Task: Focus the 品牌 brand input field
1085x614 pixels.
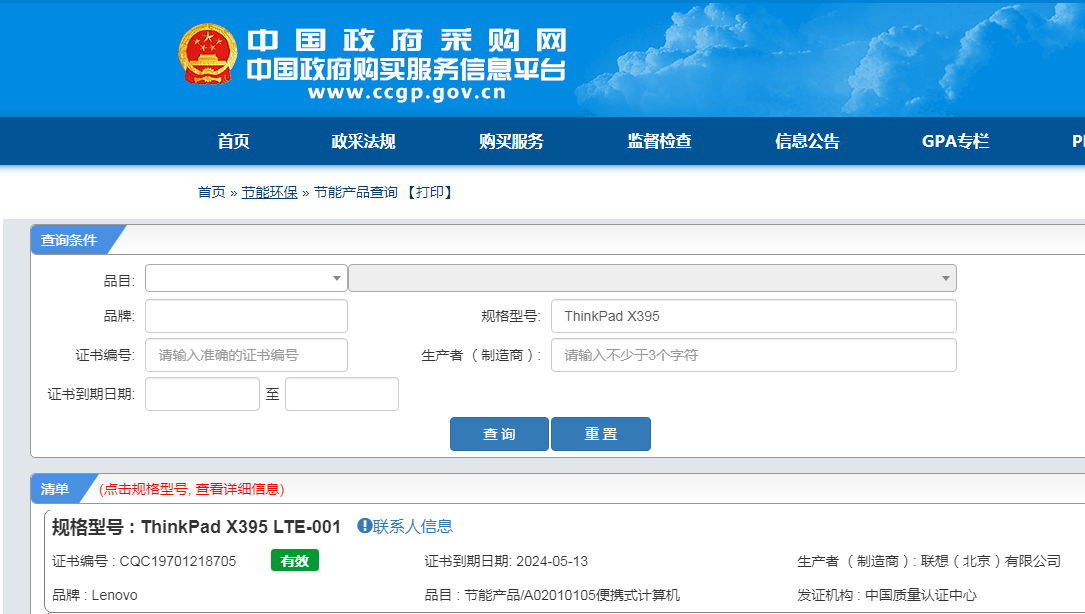Action: click(x=246, y=316)
